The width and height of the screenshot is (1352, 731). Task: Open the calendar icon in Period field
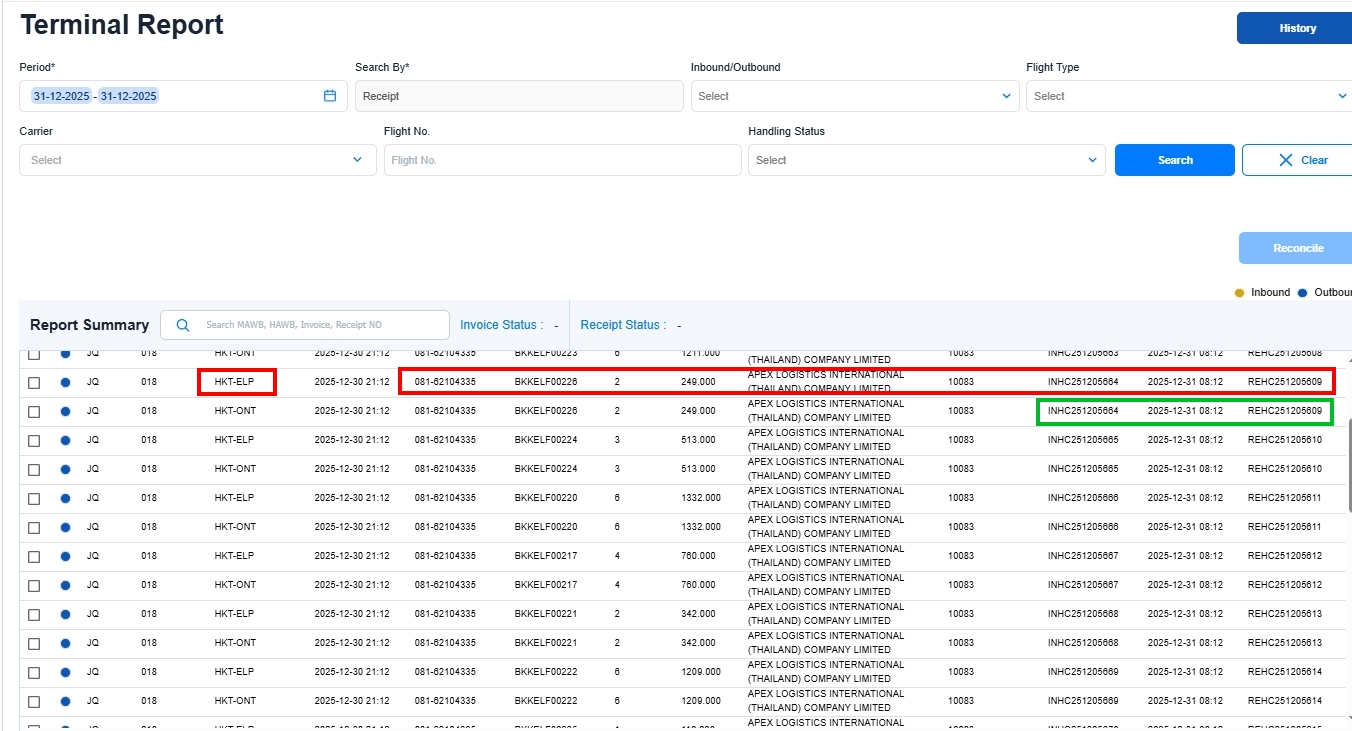330,96
